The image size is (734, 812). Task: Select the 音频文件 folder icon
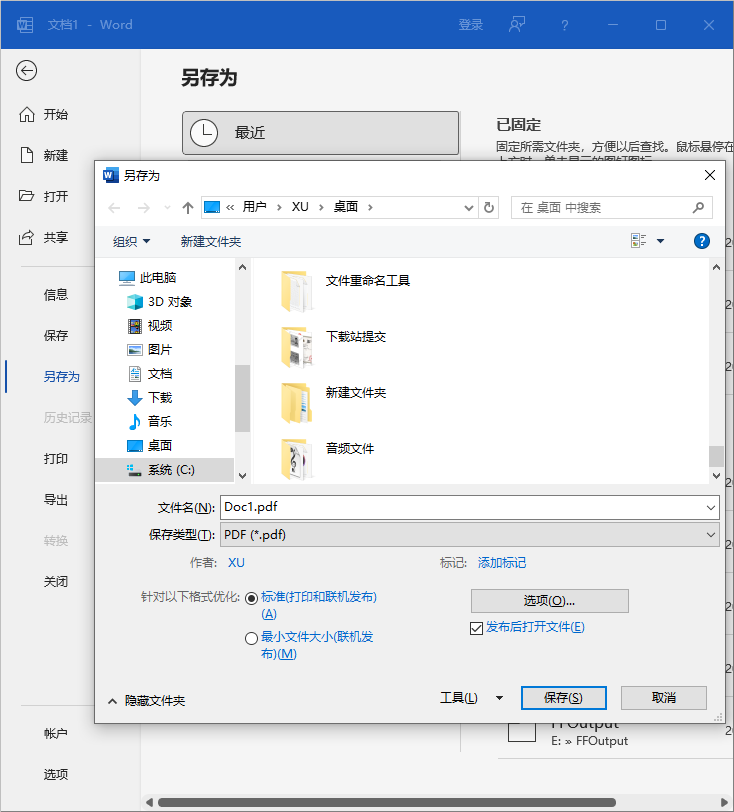coord(296,459)
